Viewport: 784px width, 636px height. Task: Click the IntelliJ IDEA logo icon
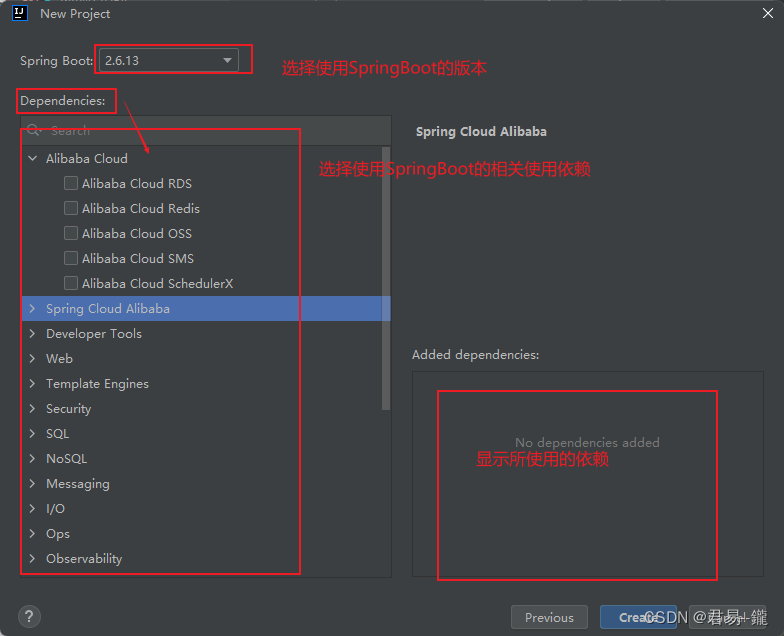(20, 13)
